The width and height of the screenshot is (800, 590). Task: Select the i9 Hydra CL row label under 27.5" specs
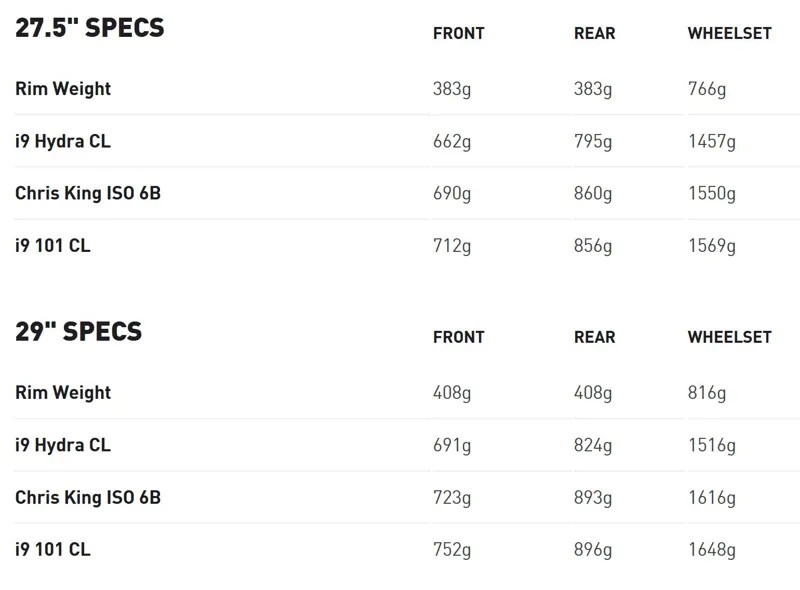coord(63,141)
